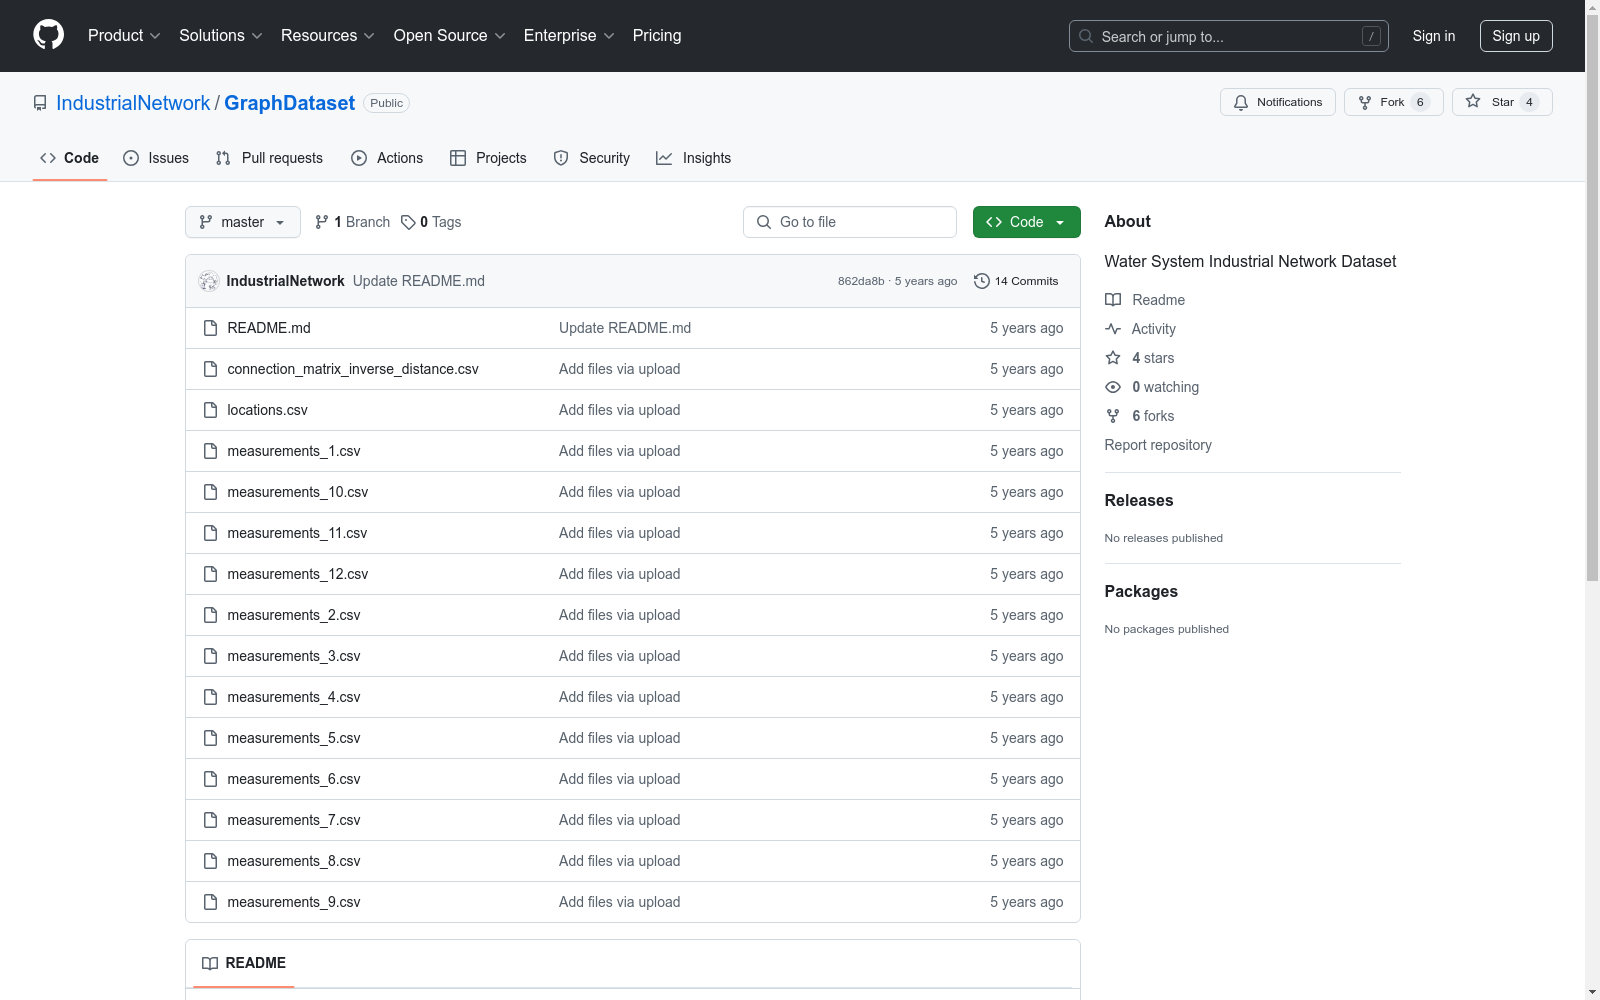Click the book icon next to Readme
Image resolution: width=1600 pixels, height=1000 pixels.
[x=1113, y=300]
